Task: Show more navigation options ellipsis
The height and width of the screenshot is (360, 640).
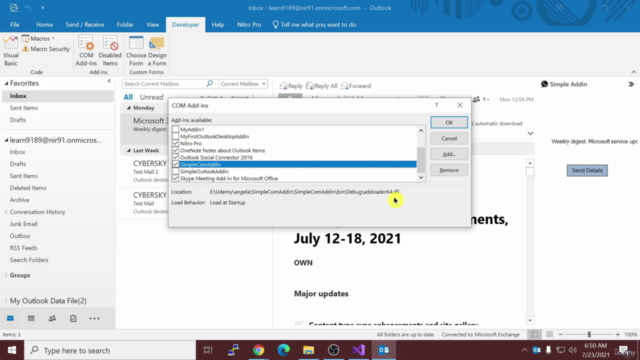Action: click(94, 318)
